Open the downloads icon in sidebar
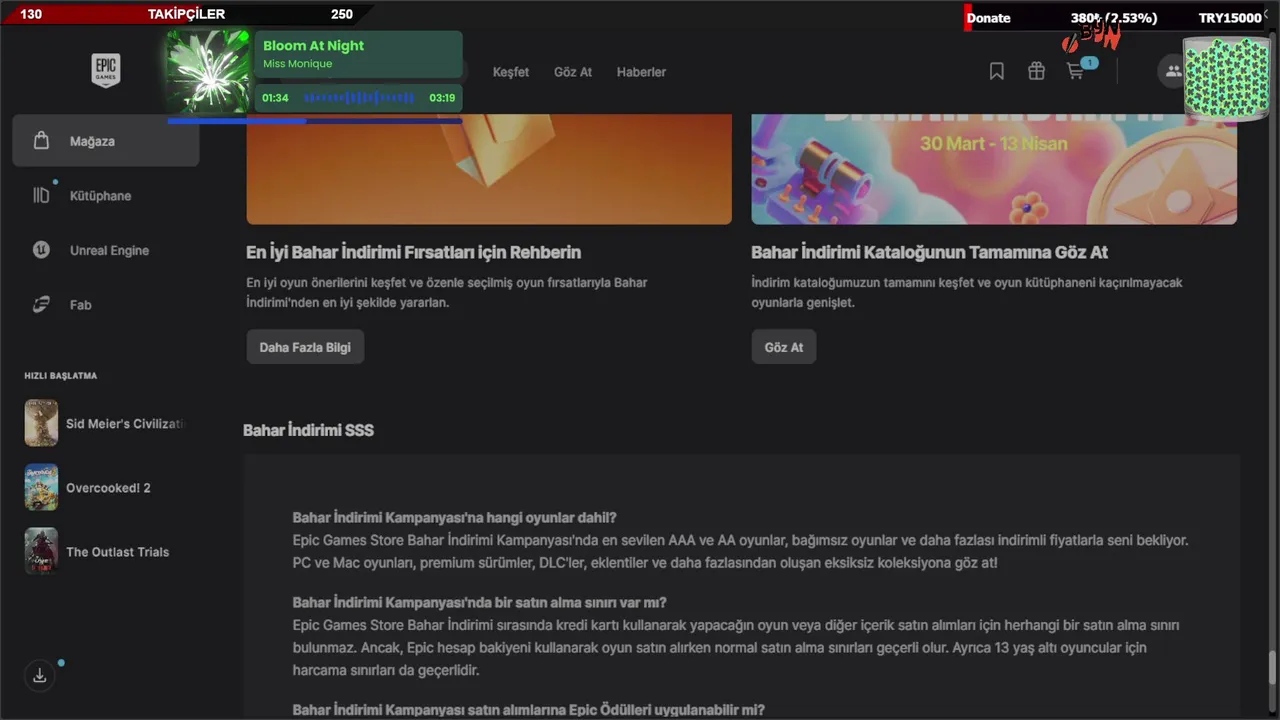1280x720 pixels. [x=40, y=675]
